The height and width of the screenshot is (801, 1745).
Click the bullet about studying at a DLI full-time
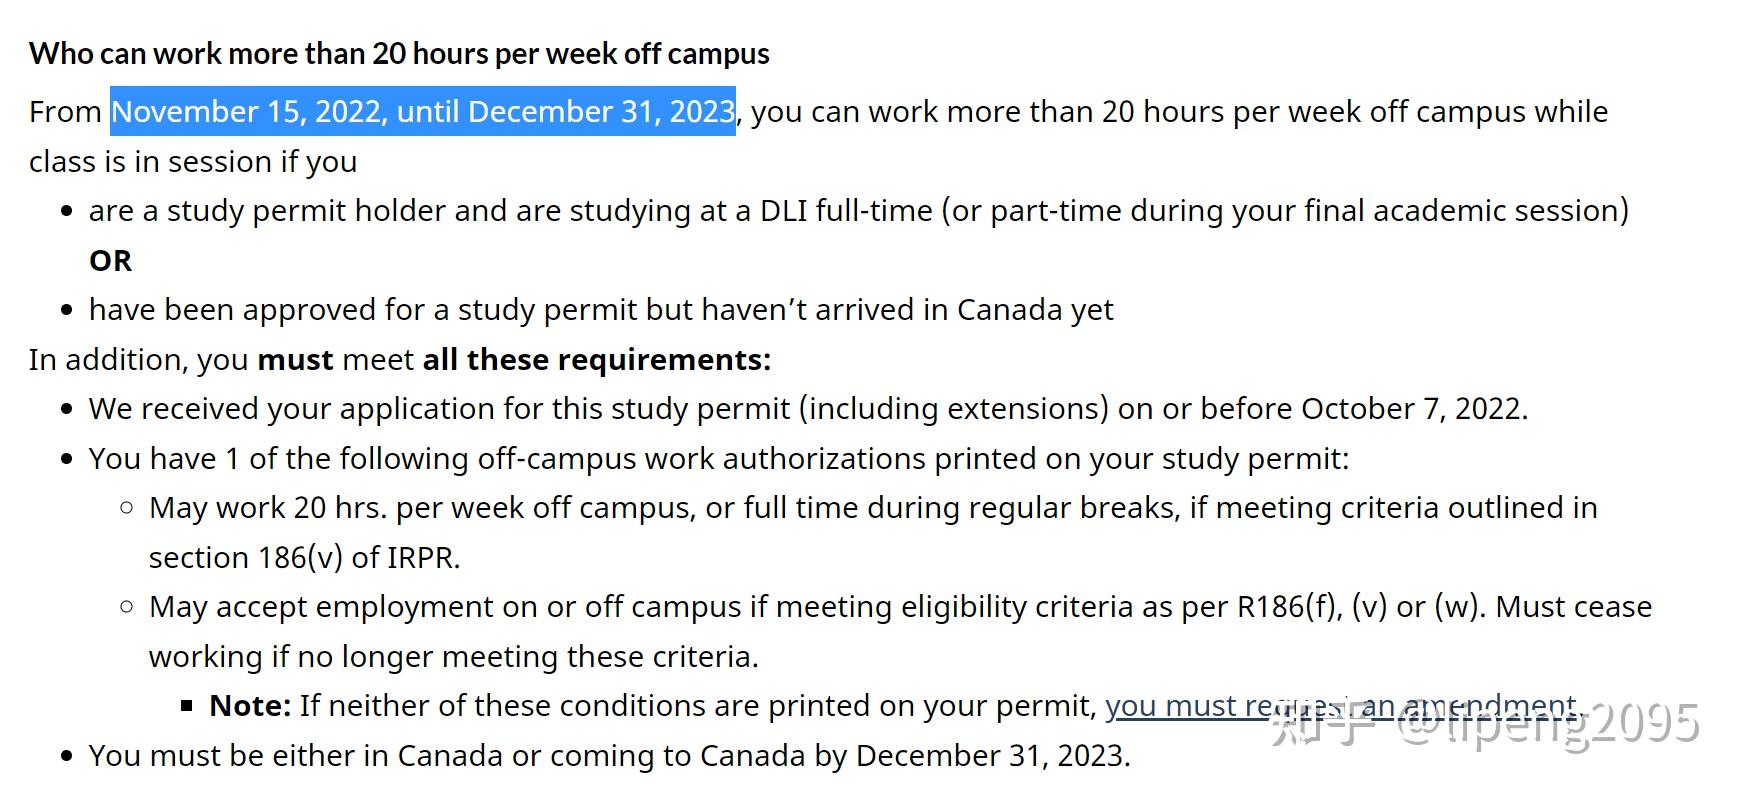[859, 211]
